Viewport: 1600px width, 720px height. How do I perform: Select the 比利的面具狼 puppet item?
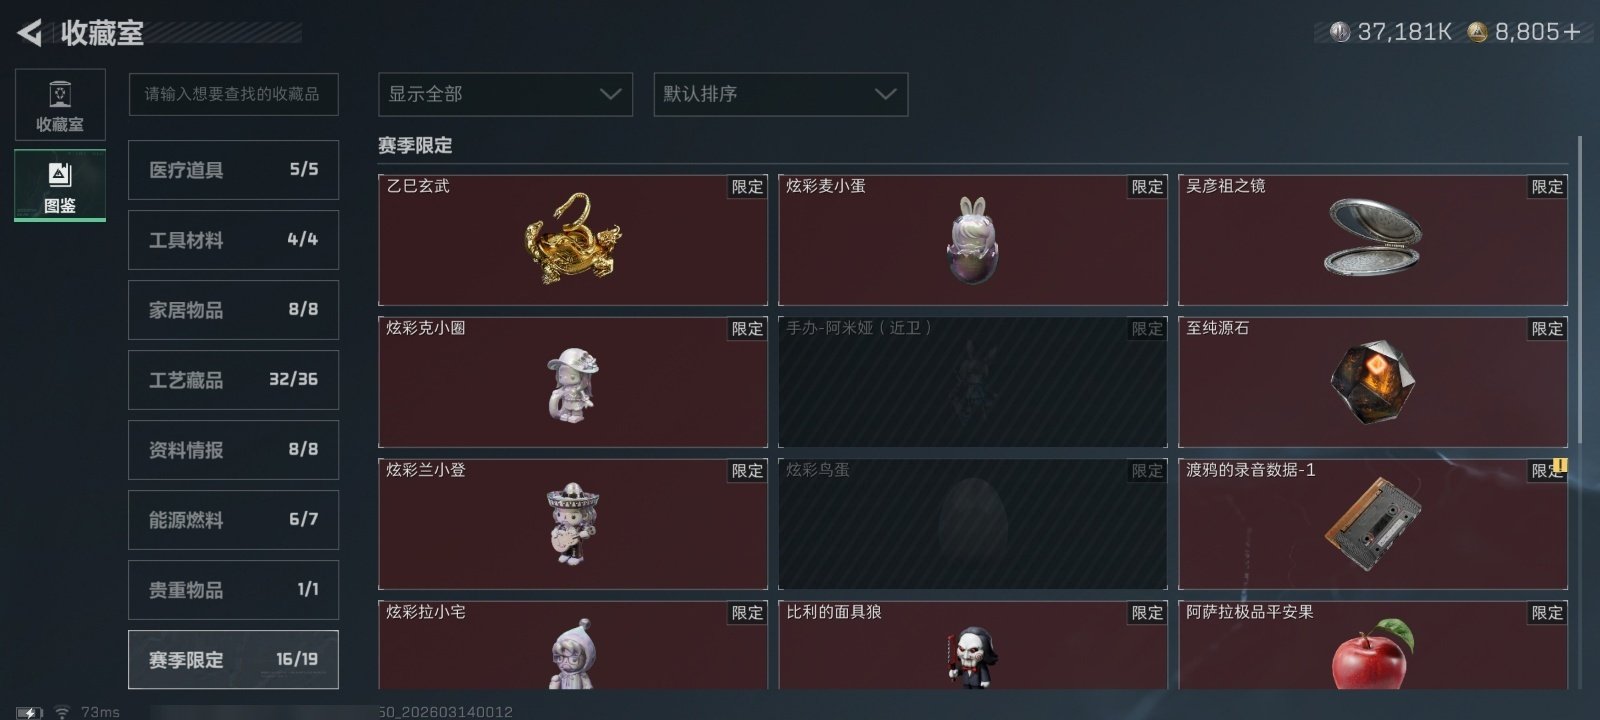(x=973, y=645)
